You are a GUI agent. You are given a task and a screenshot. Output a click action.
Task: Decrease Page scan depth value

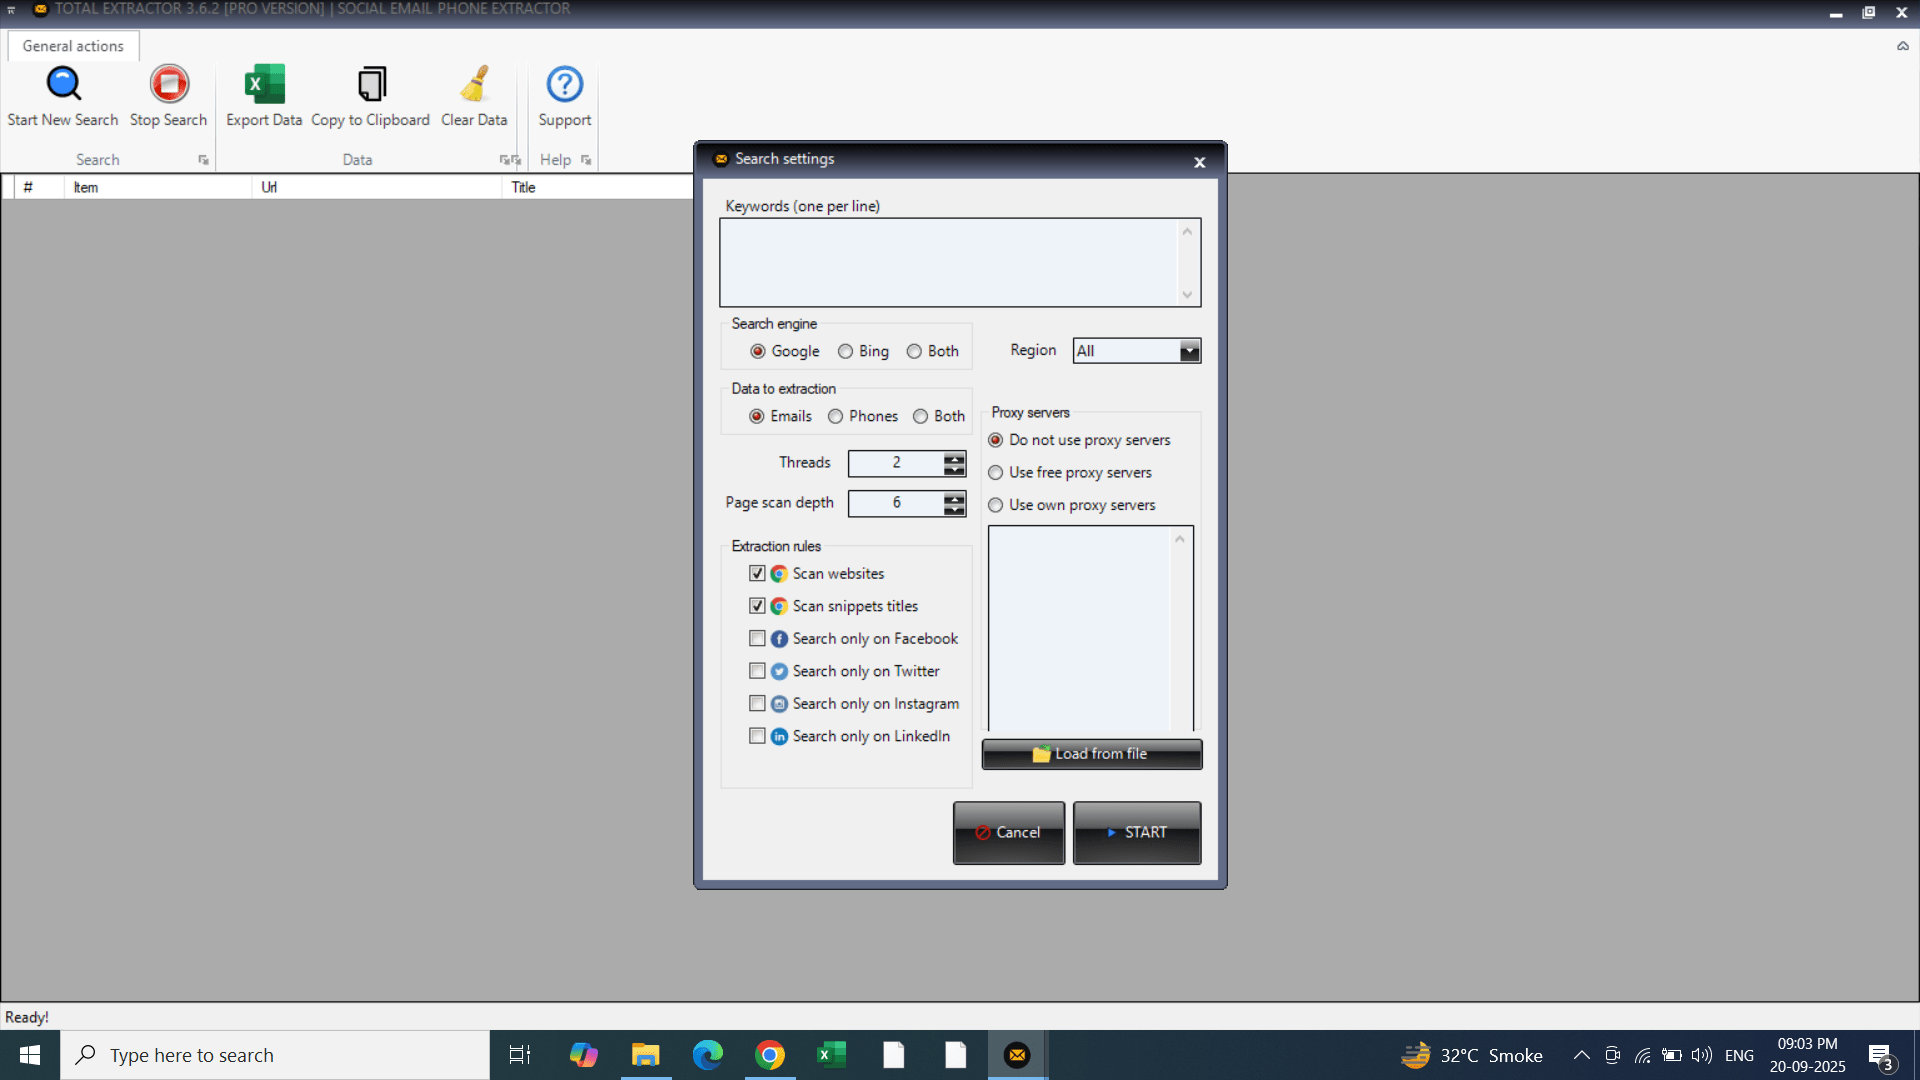[x=954, y=509]
